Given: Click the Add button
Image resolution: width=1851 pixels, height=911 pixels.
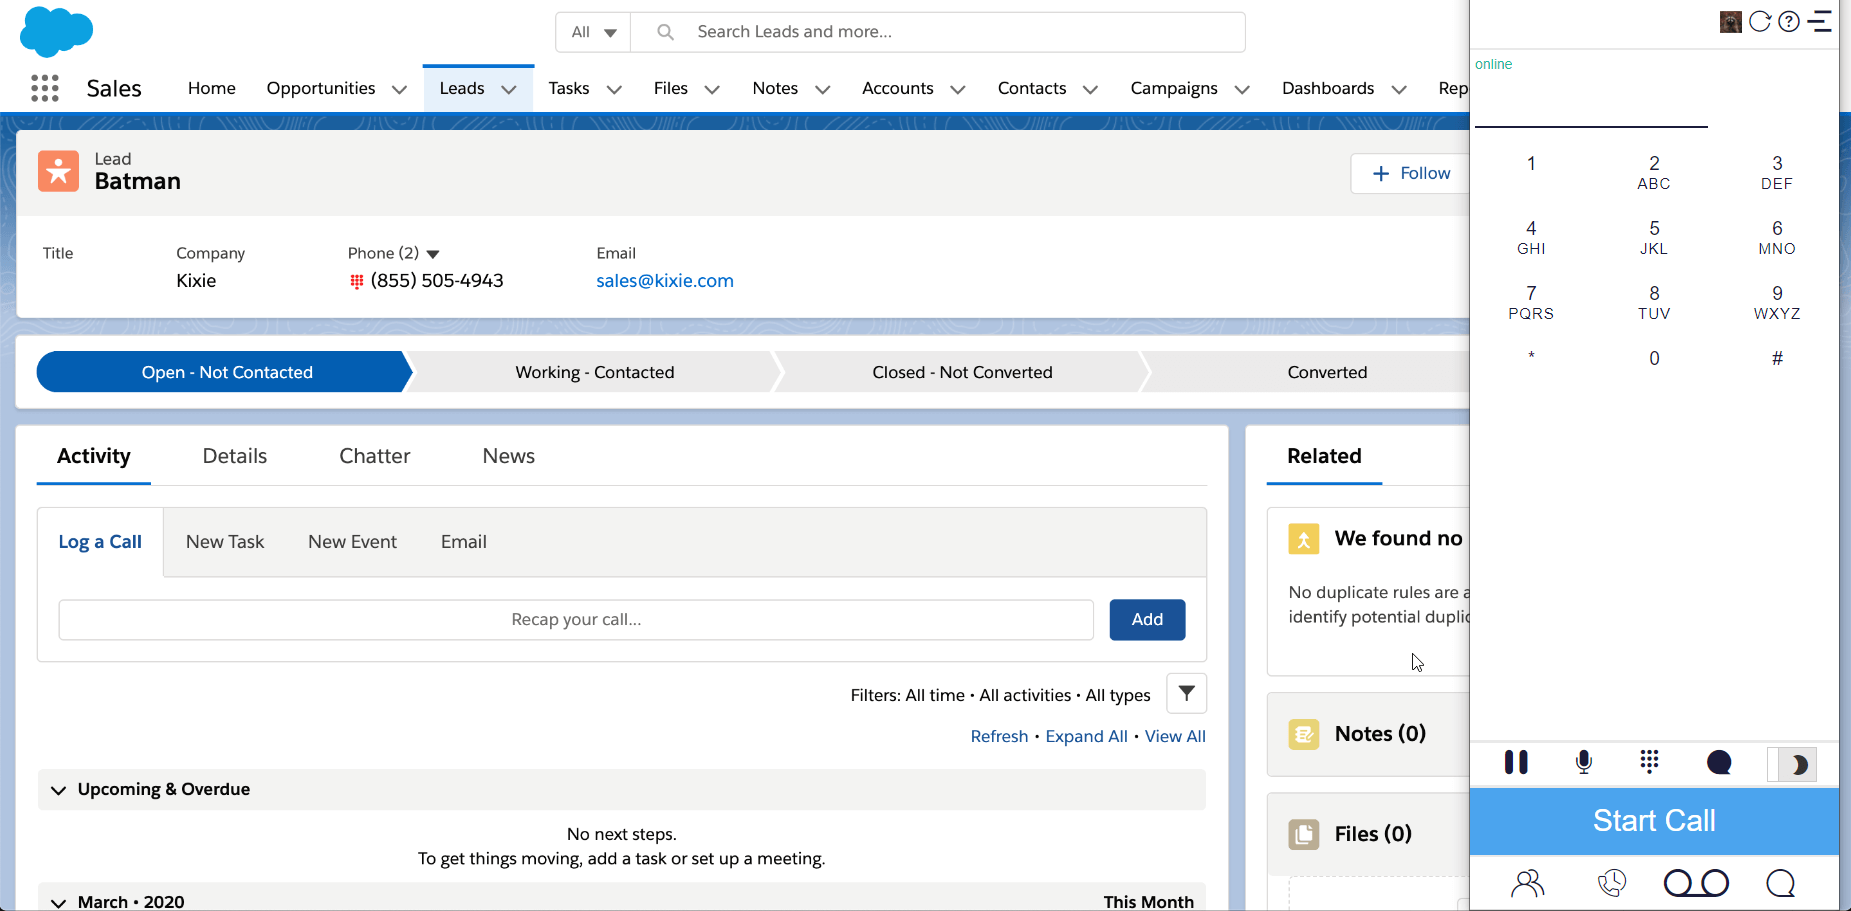Looking at the screenshot, I should click(1147, 620).
